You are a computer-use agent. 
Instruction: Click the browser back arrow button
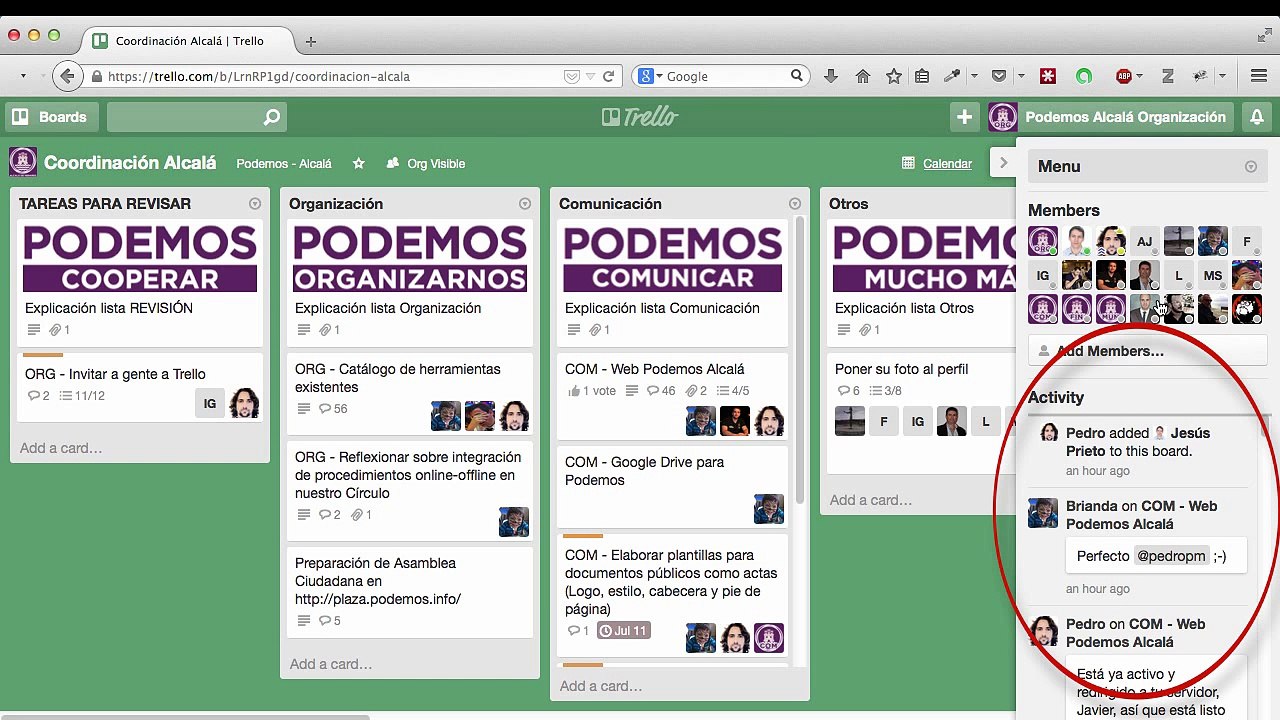(67, 76)
